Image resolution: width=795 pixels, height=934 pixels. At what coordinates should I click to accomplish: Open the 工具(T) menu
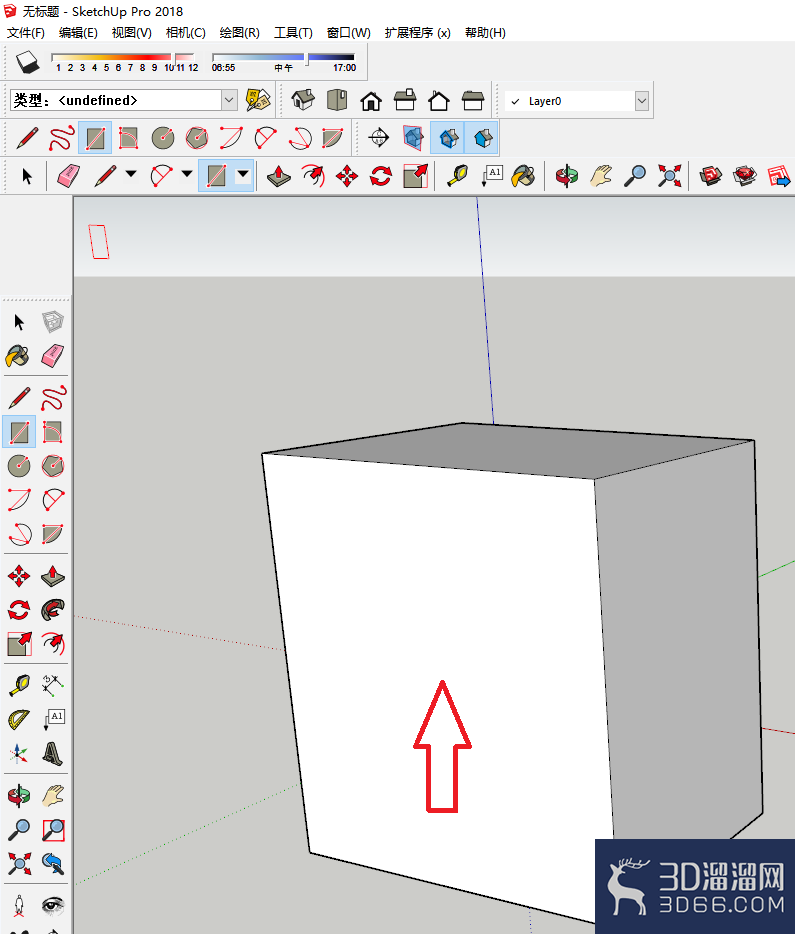(293, 33)
